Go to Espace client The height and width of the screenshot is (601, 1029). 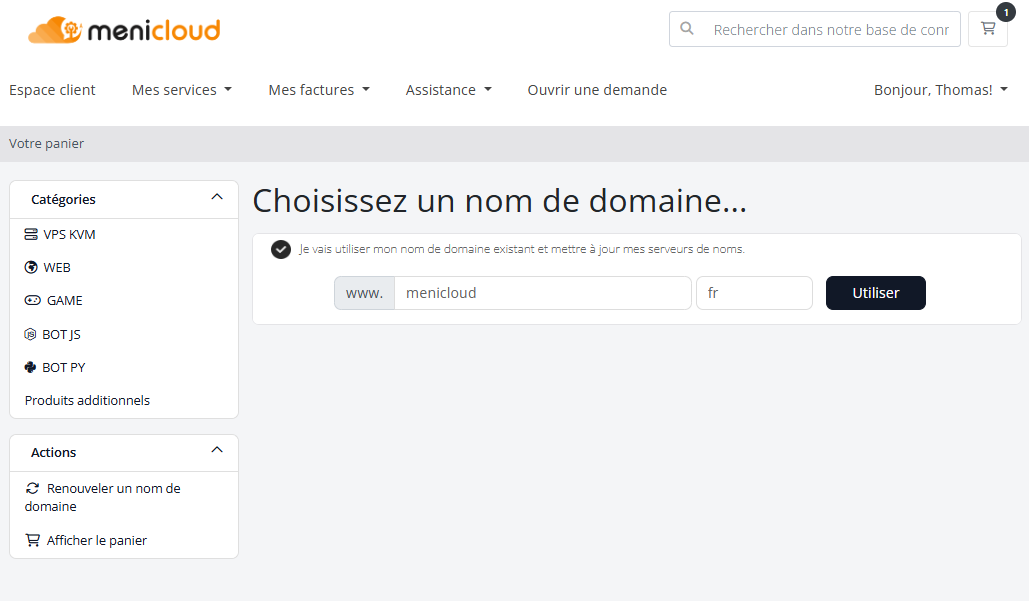pyautogui.click(x=52, y=90)
